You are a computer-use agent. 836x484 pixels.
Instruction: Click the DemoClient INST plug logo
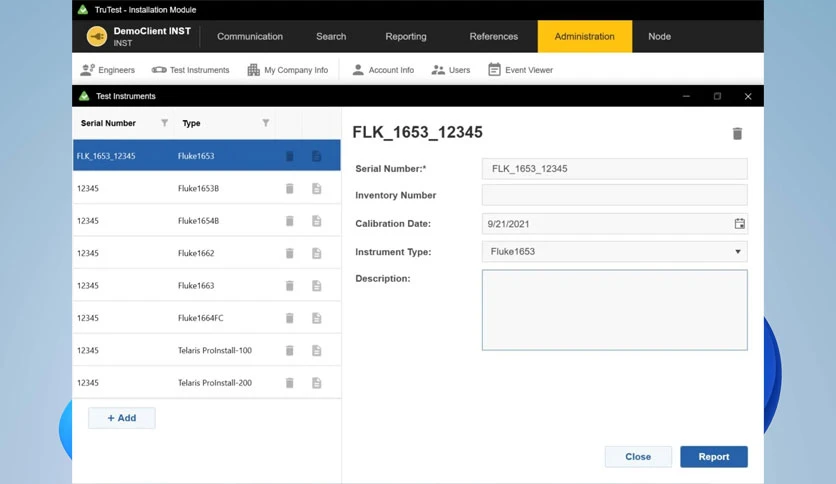click(97, 36)
